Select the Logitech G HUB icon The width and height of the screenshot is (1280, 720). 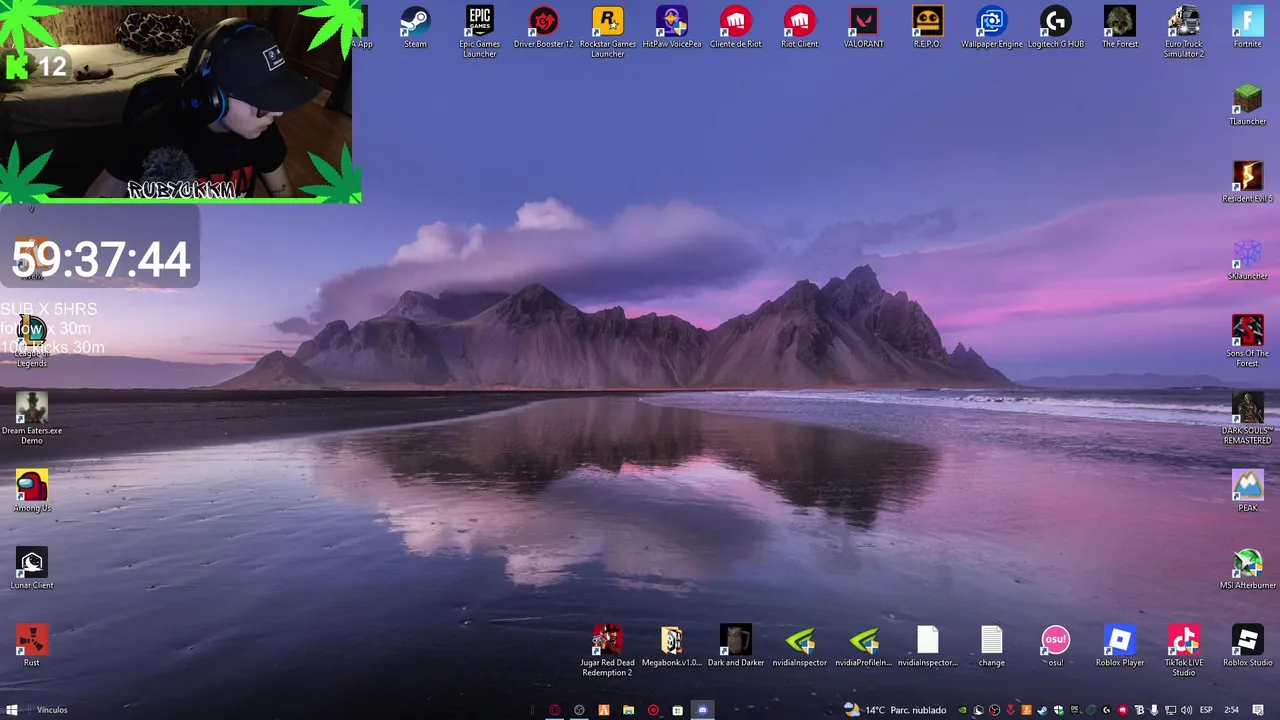tap(1056, 27)
